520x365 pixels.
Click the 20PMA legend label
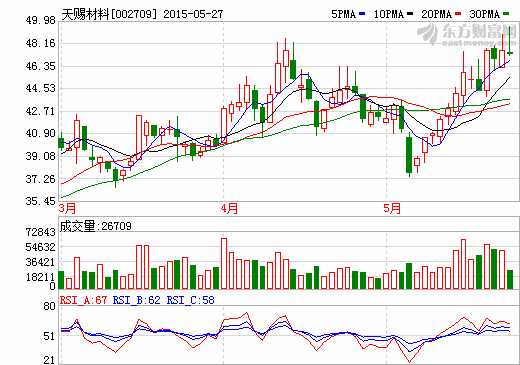[x=436, y=14]
